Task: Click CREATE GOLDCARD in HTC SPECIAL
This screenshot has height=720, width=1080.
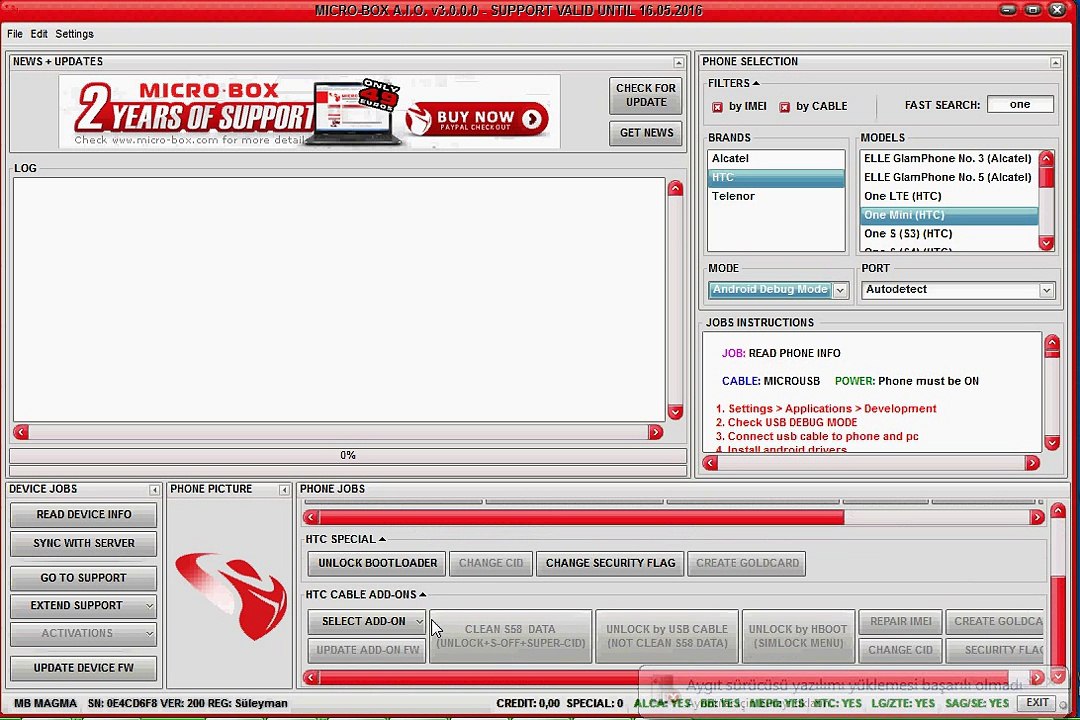Action: click(x=747, y=564)
